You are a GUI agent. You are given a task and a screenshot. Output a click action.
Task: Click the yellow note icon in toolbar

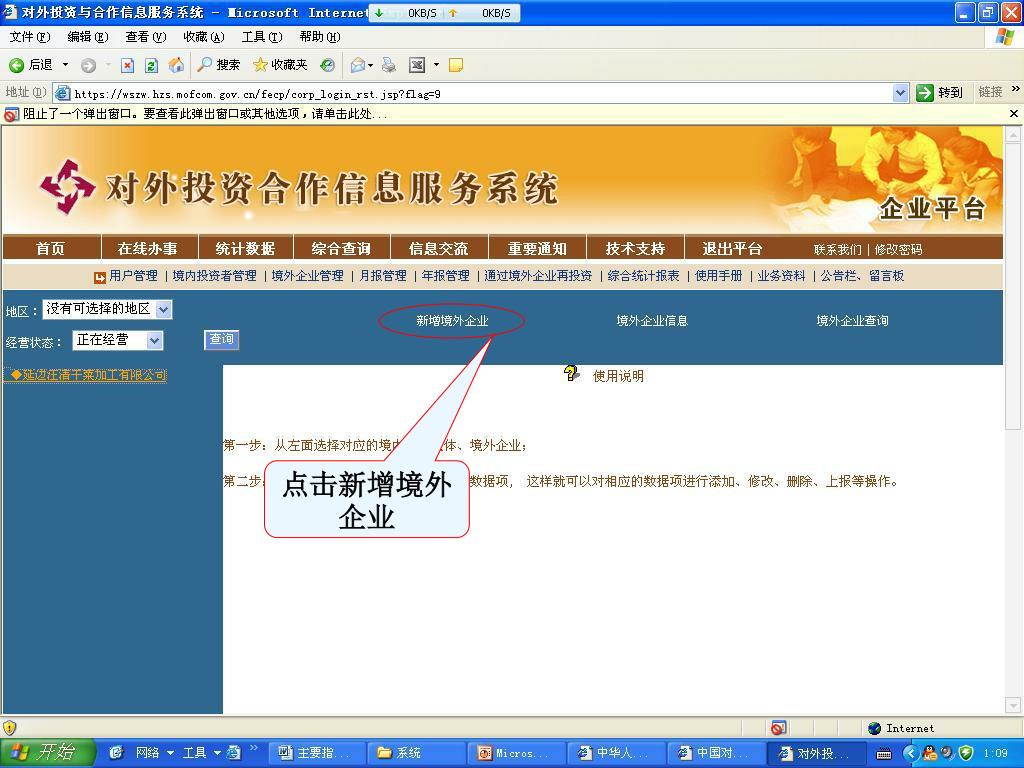(456, 65)
